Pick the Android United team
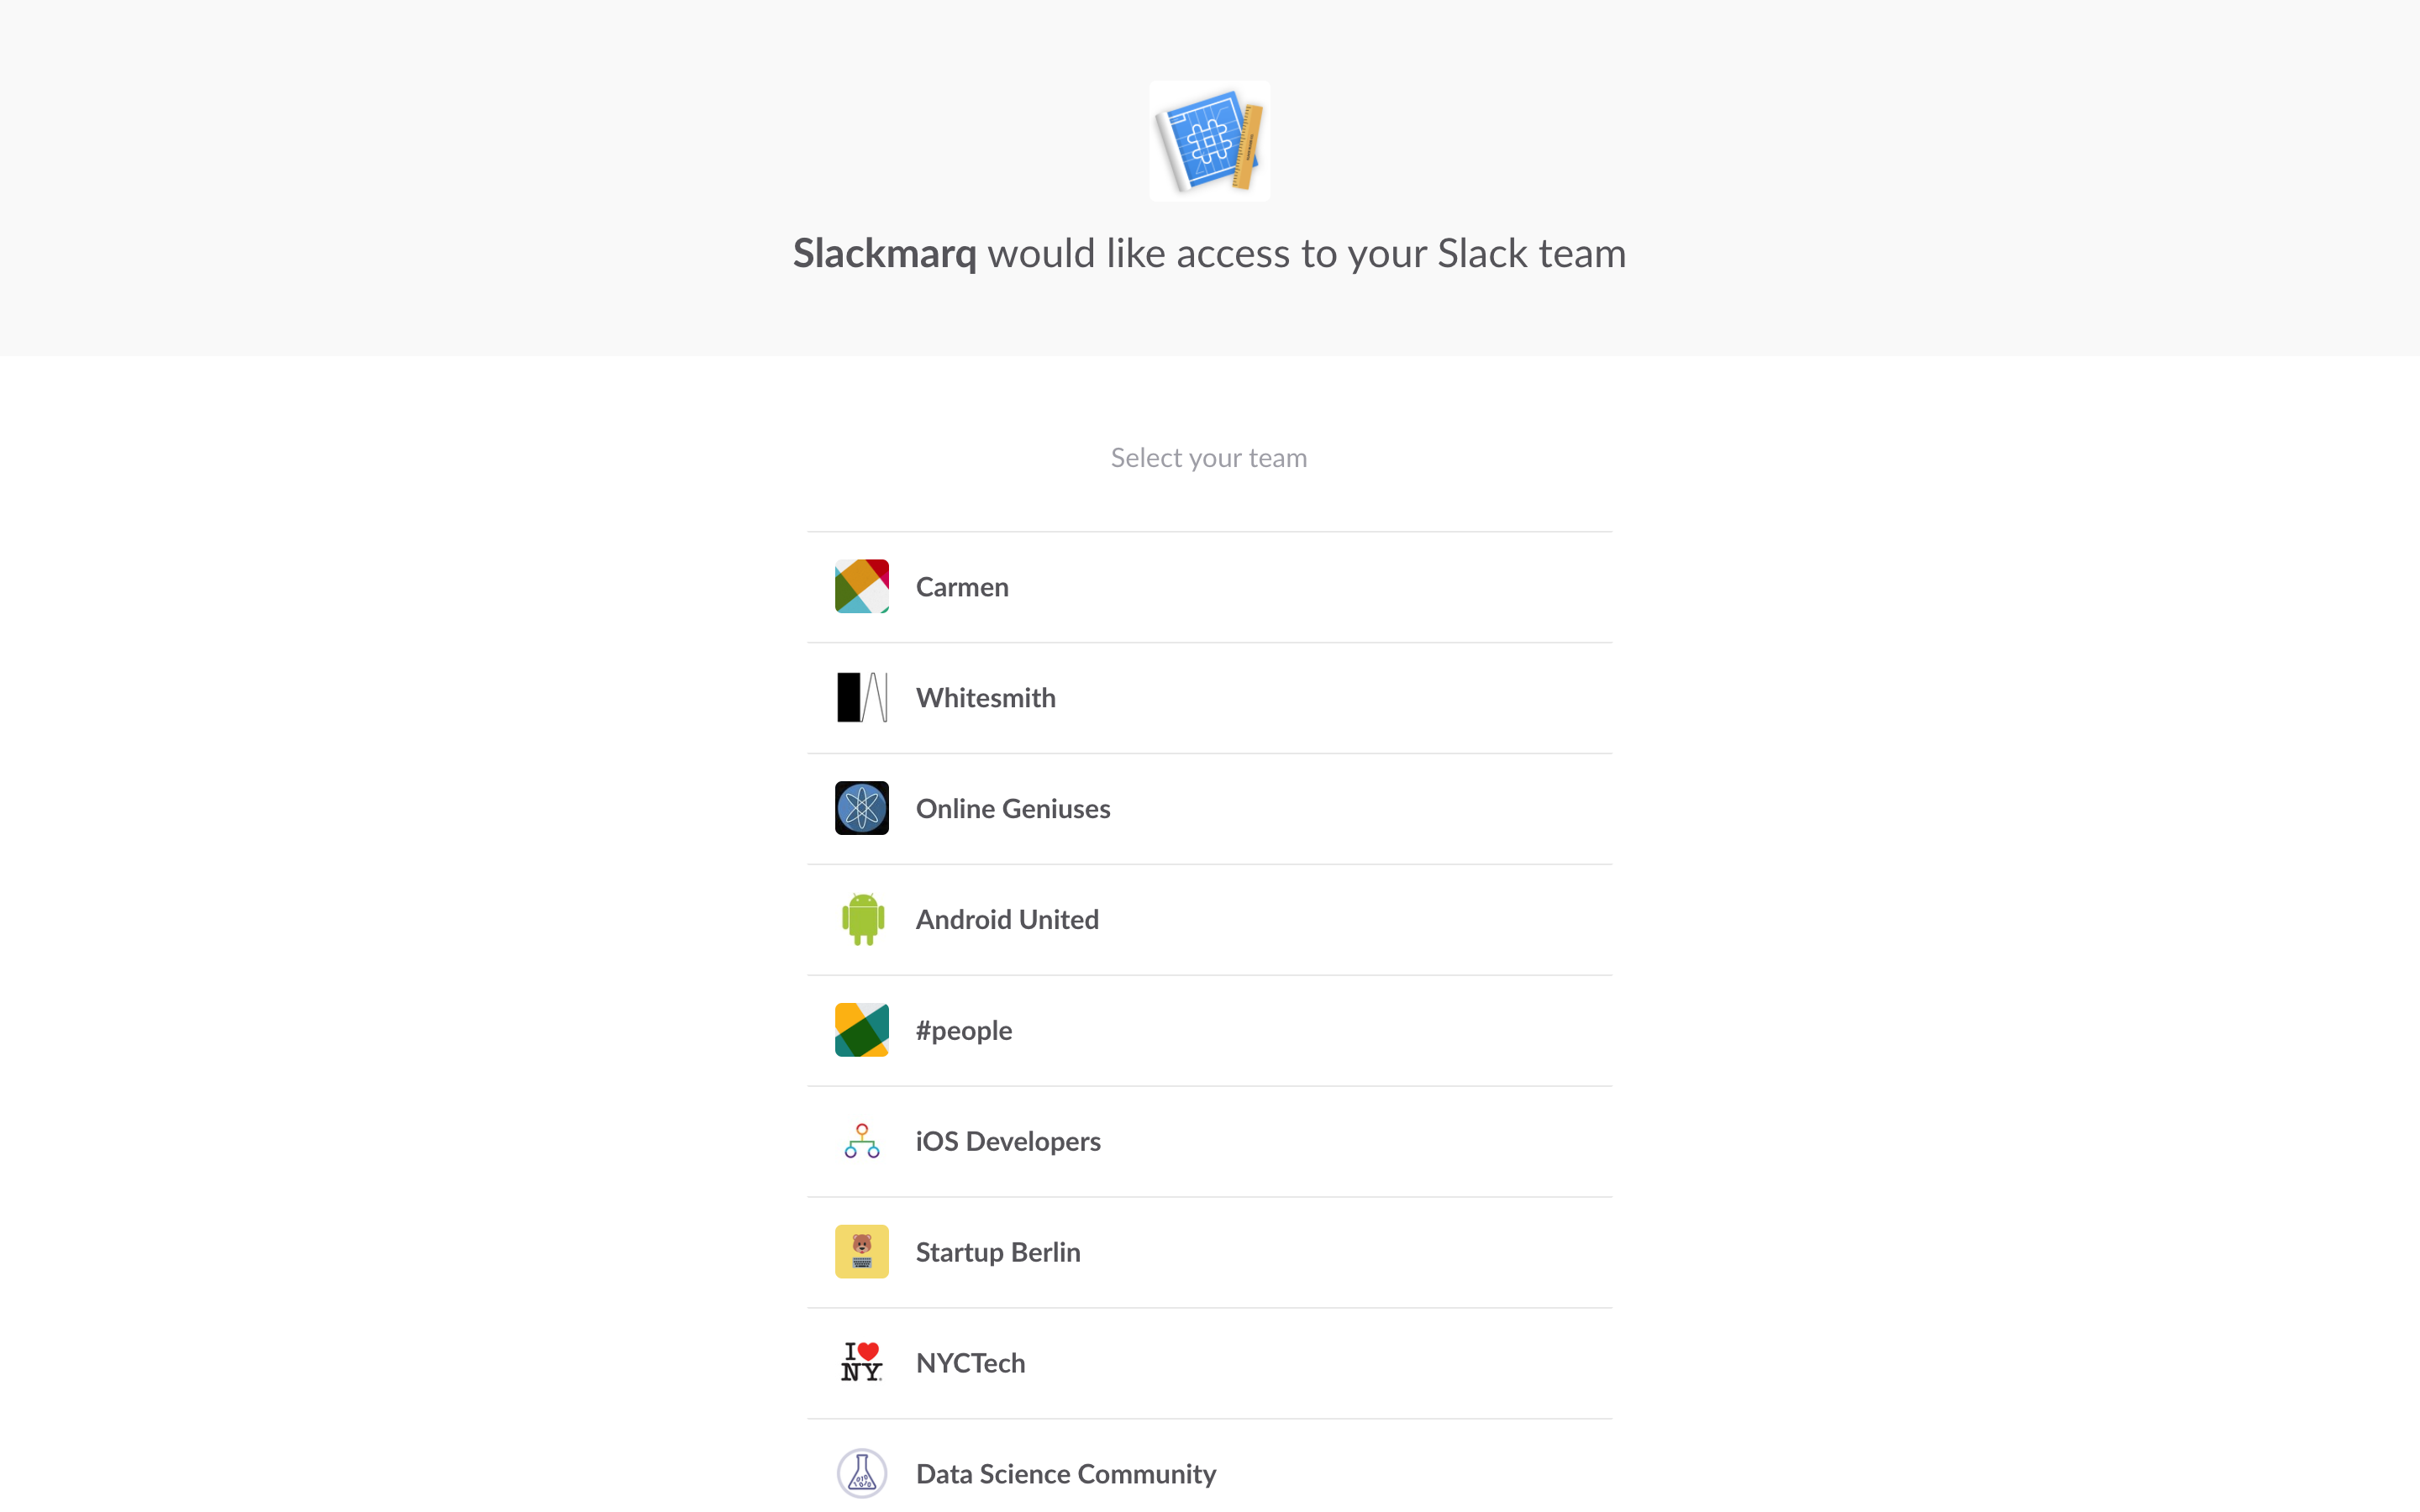2420x1512 pixels. point(1007,920)
